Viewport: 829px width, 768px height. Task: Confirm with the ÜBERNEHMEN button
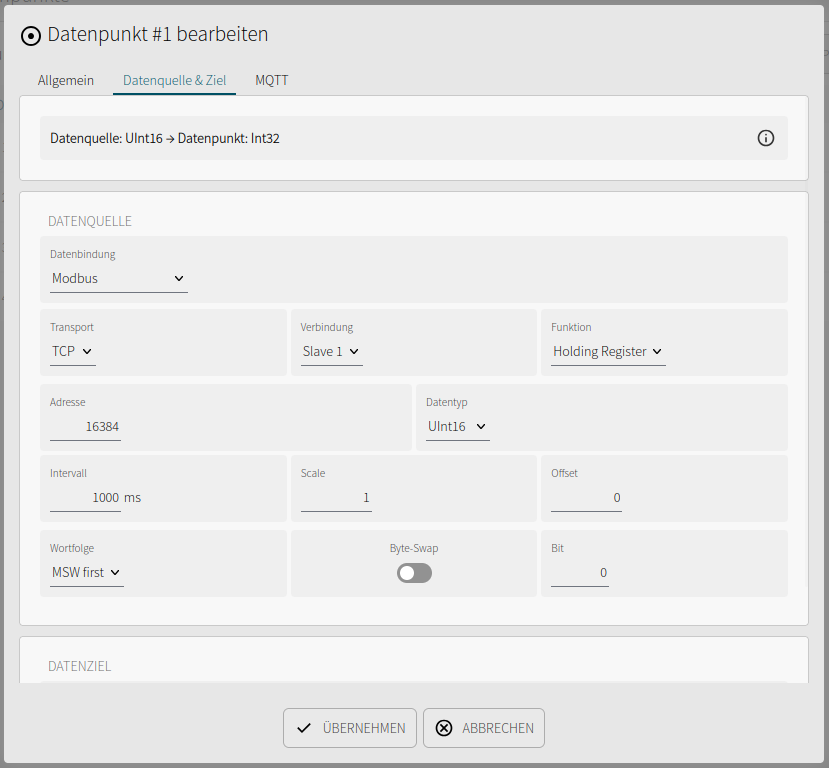pyautogui.click(x=349, y=728)
